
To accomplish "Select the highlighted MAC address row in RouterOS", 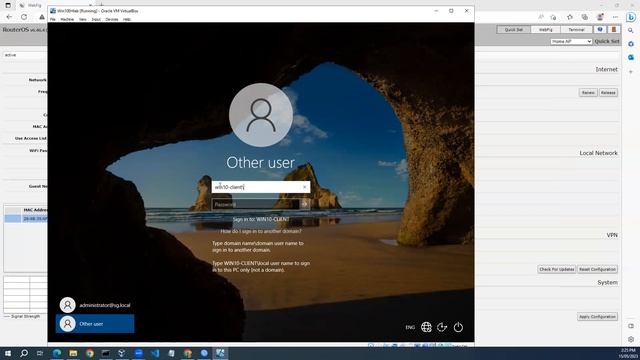I will (26, 219).
